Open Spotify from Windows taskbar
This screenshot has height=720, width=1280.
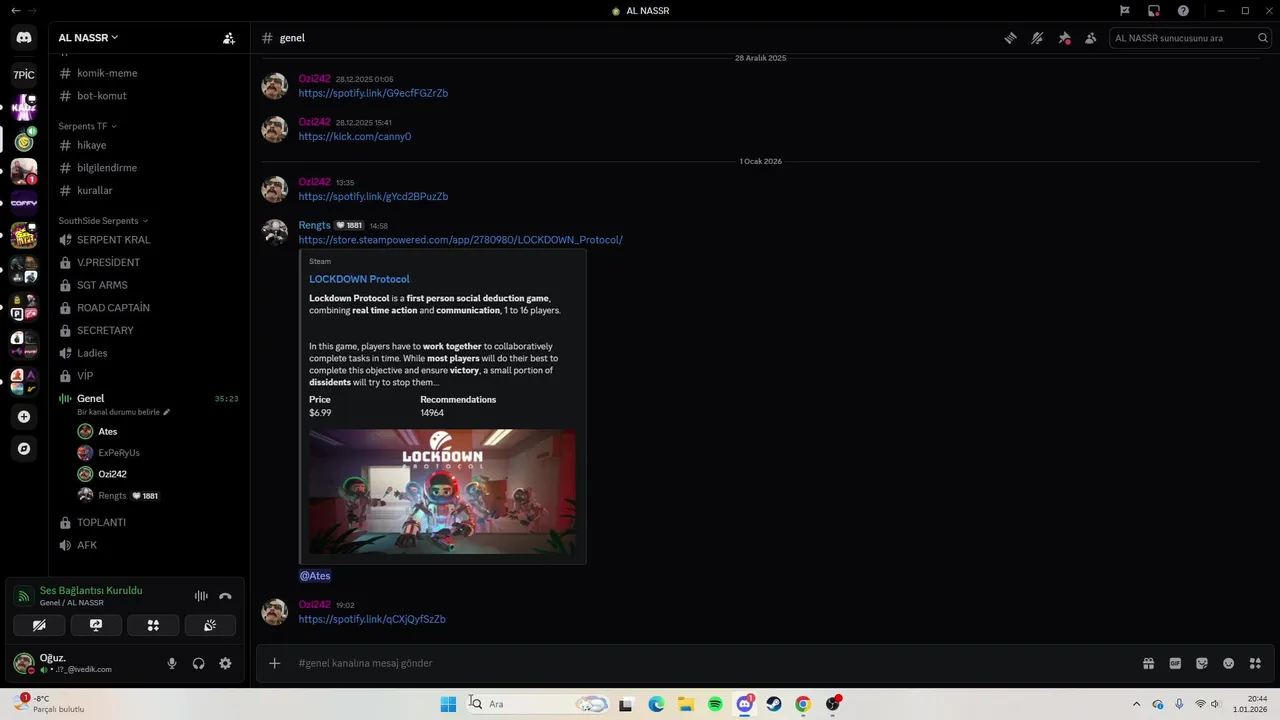[x=716, y=704]
